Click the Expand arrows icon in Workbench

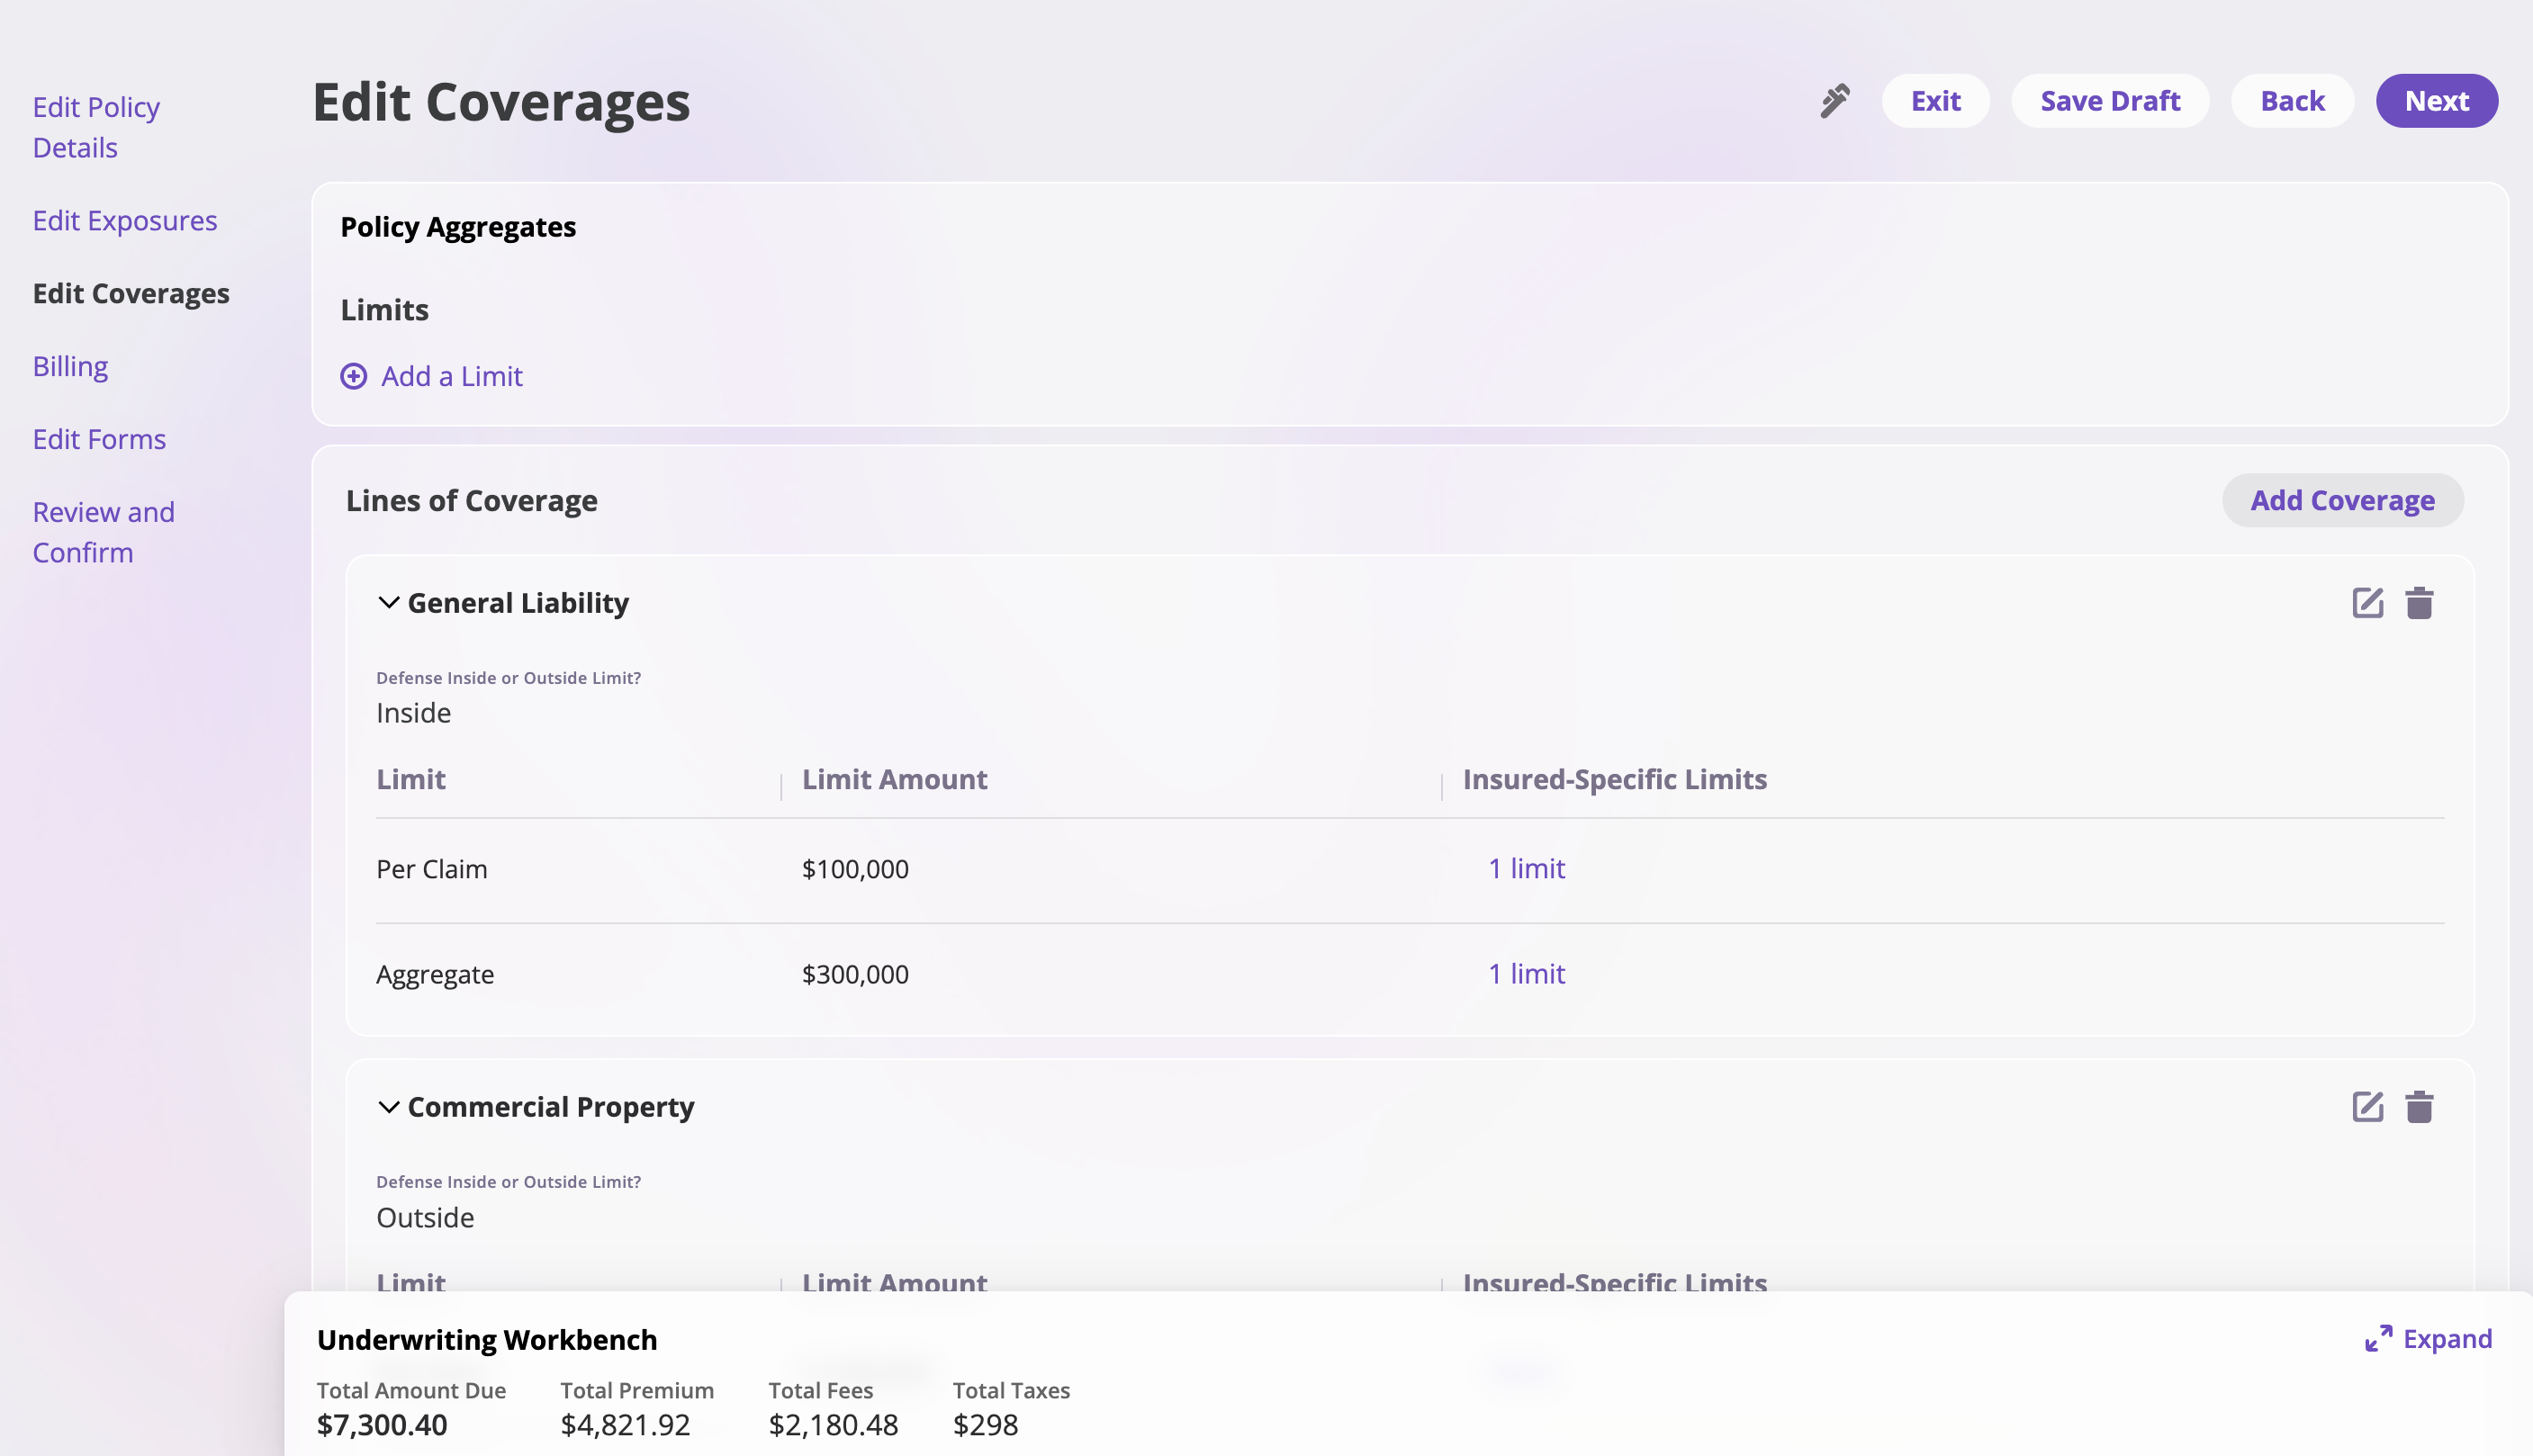click(2378, 1338)
